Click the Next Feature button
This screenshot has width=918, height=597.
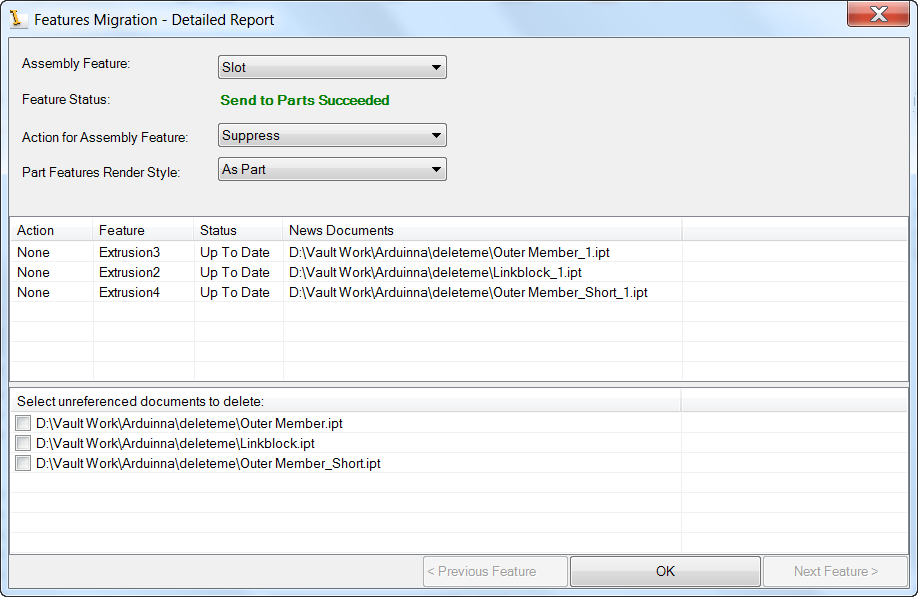835,571
